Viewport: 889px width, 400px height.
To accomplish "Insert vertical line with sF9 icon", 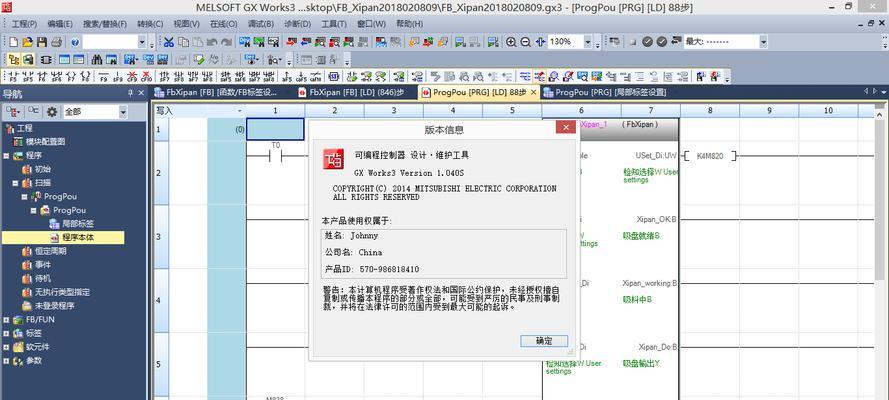I will click(x=118, y=76).
